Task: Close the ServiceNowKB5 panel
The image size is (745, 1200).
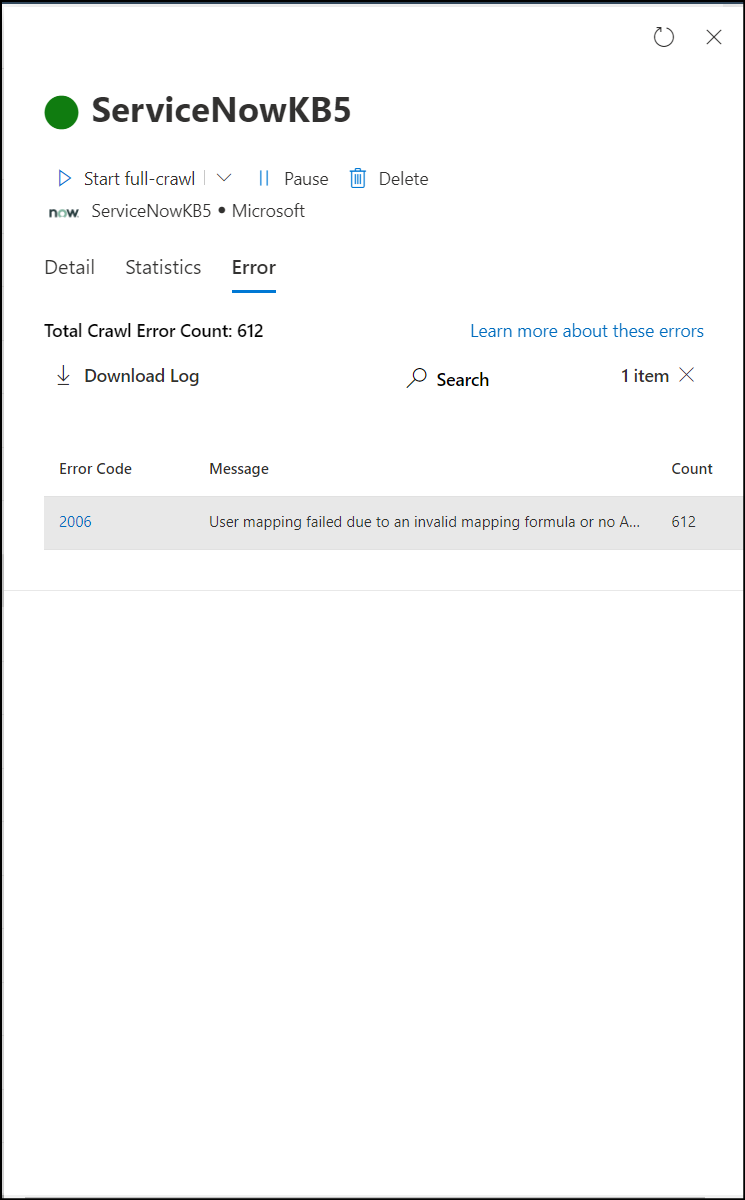Action: [x=714, y=37]
